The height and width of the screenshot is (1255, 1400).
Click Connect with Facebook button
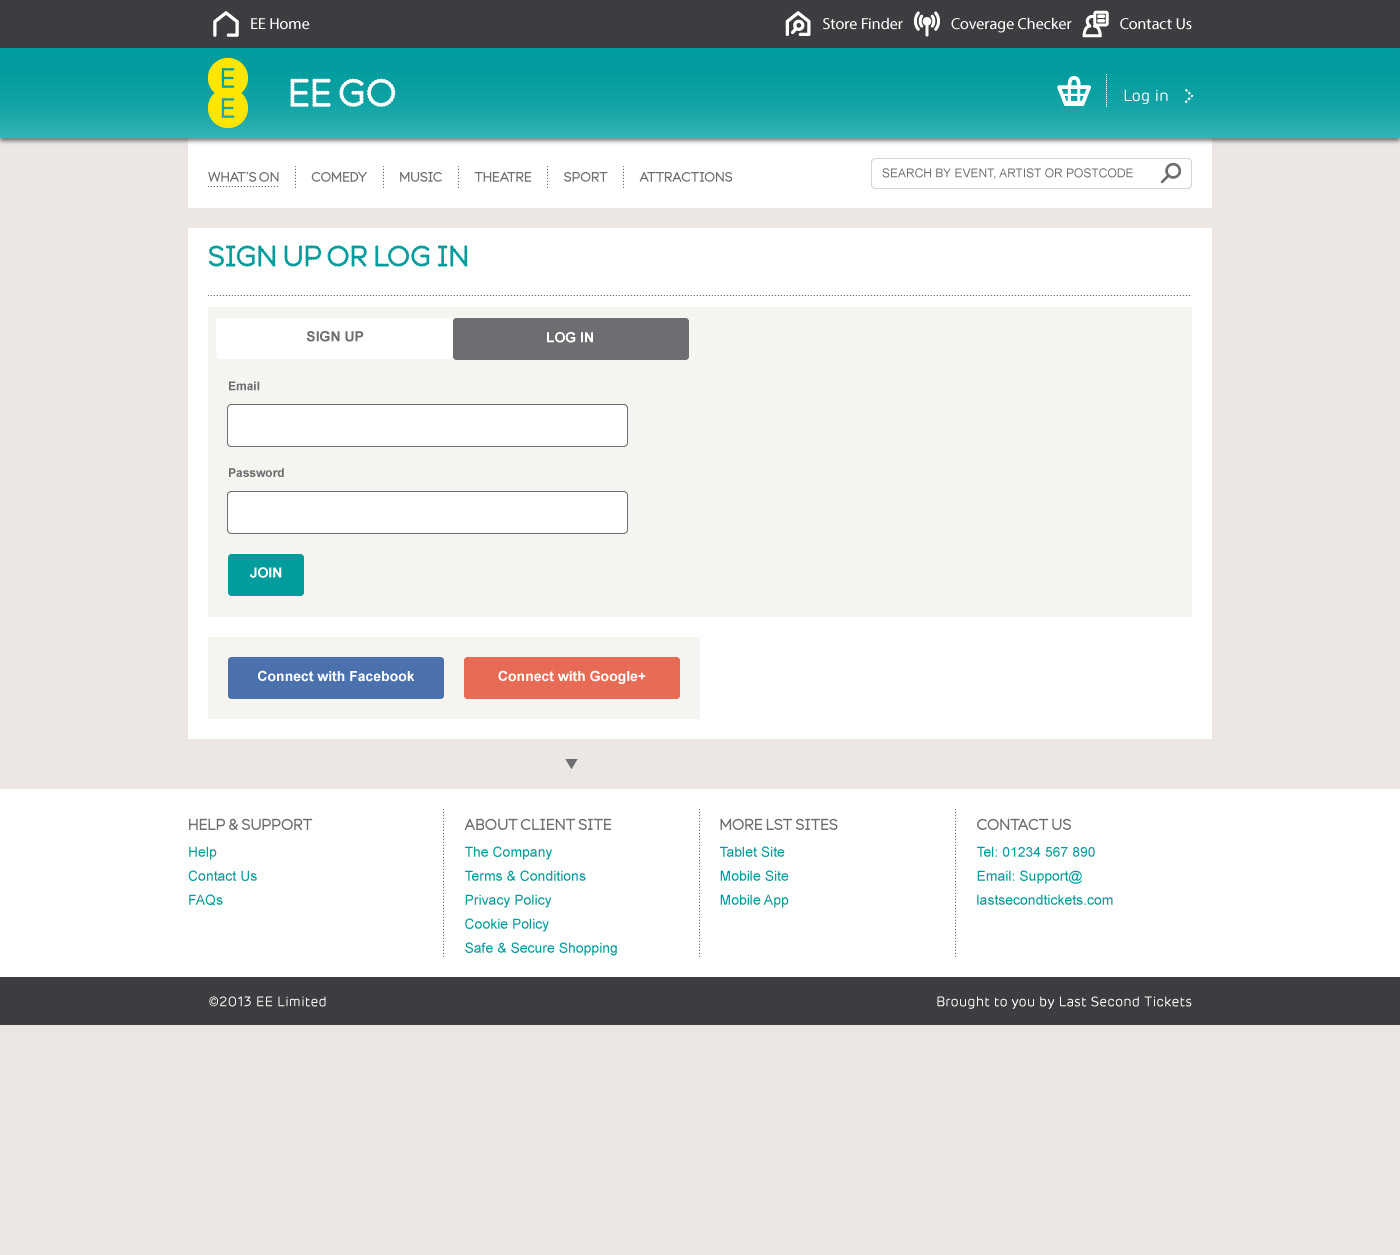tap(336, 678)
